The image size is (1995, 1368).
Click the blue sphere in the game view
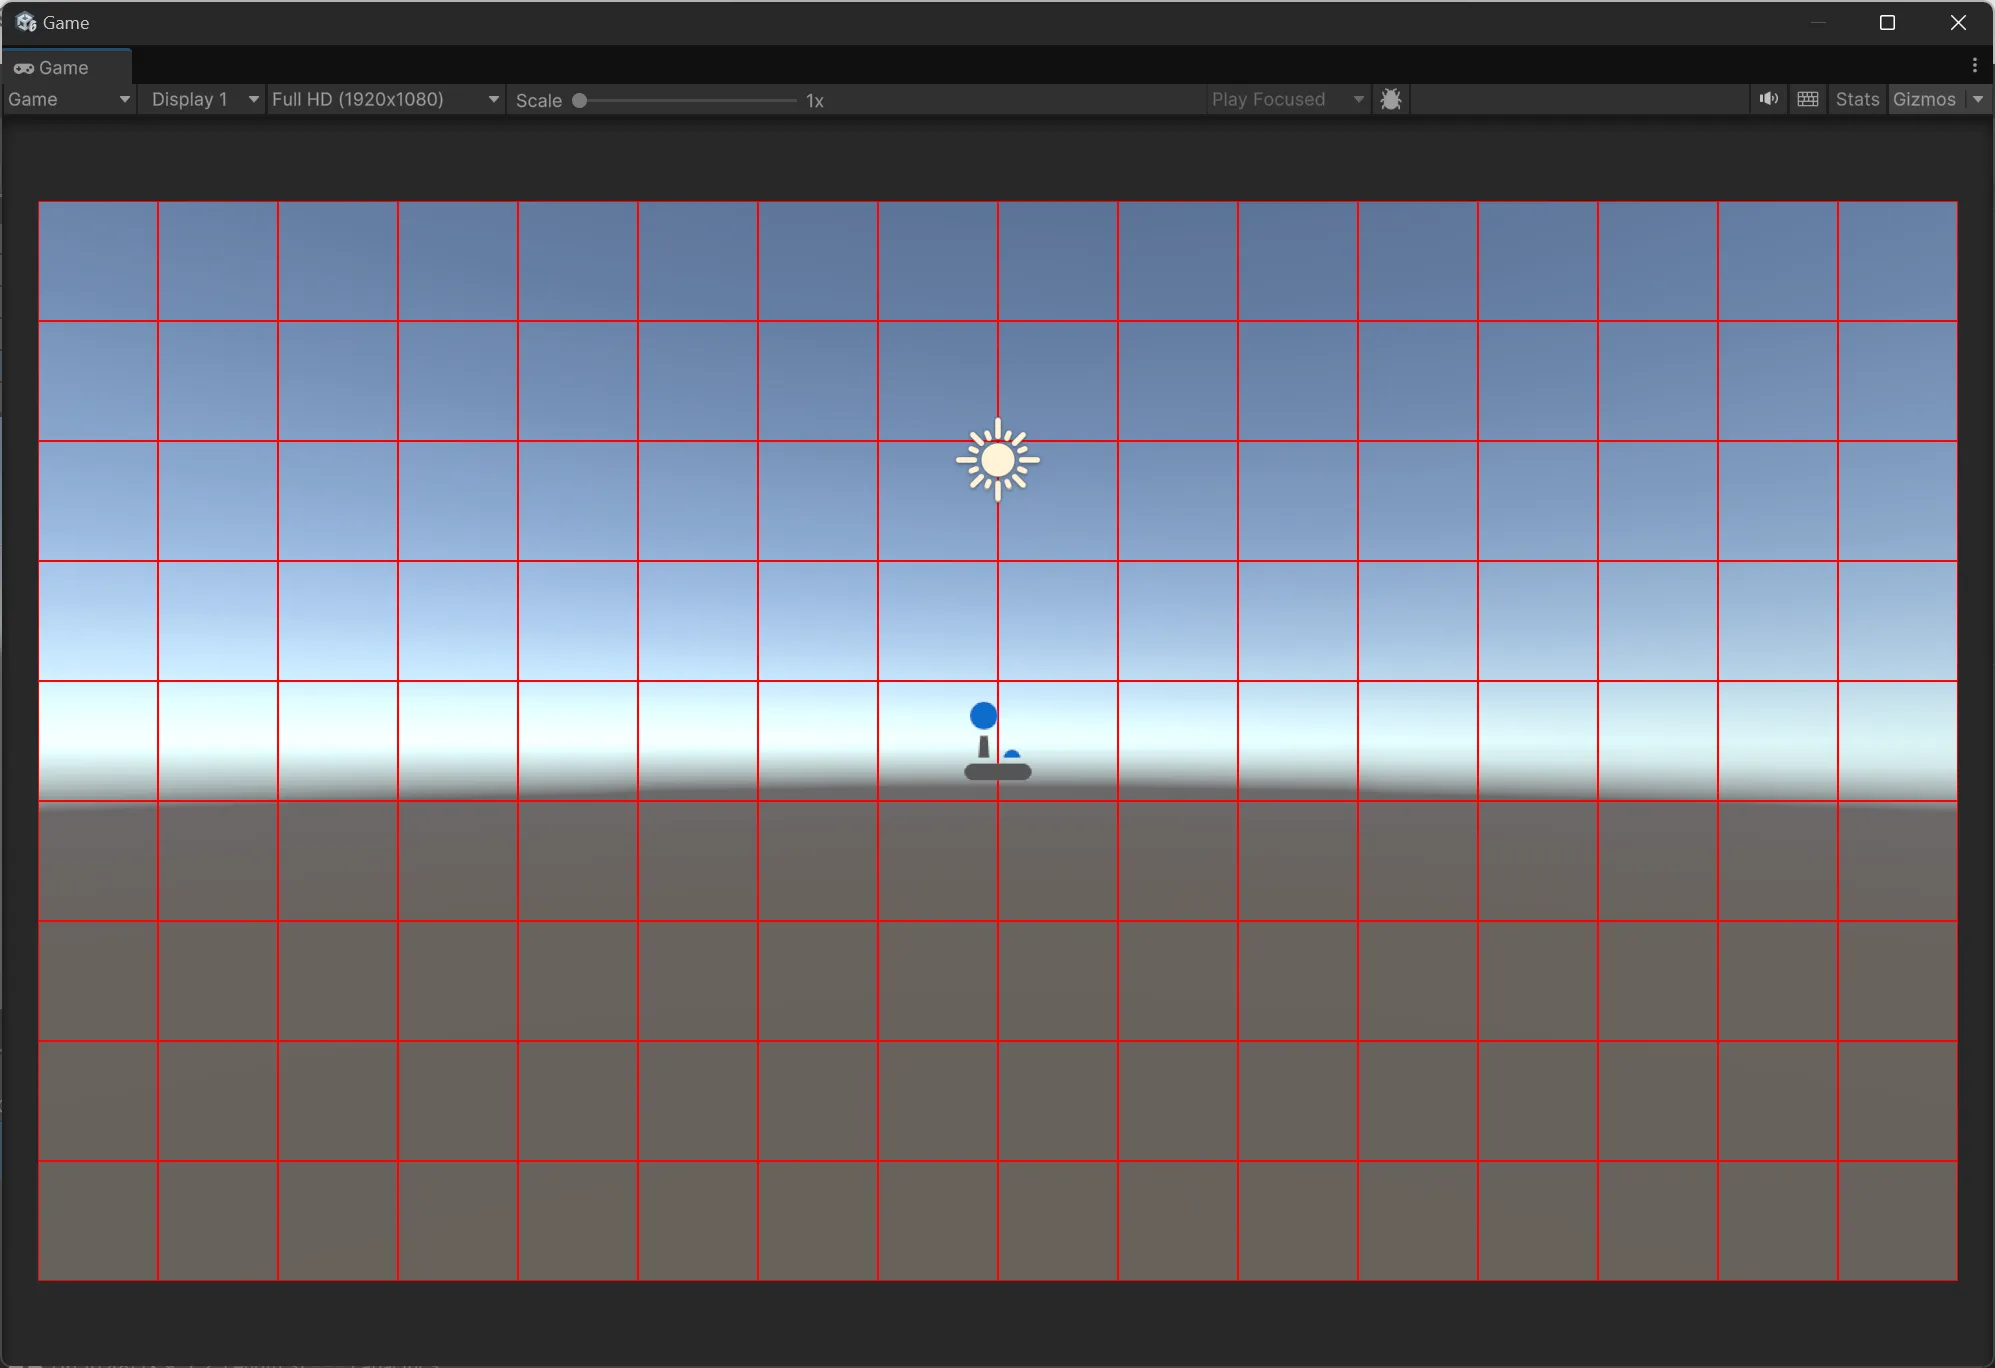(x=983, y=716)
